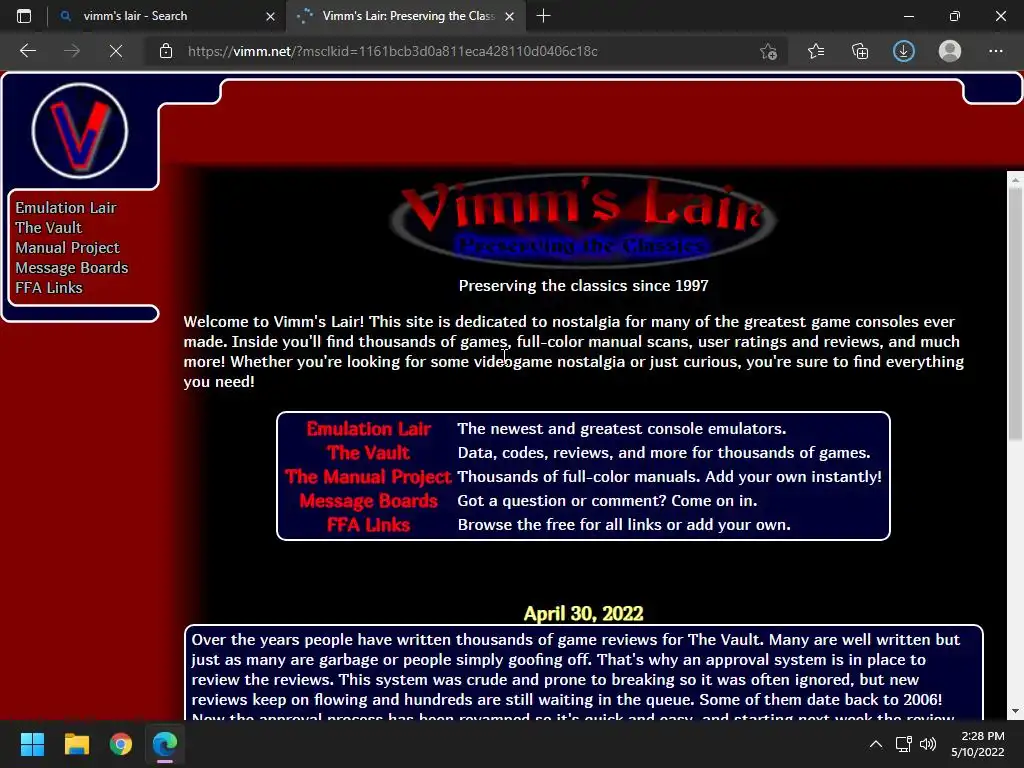This screenshot has height=768, width=1024.
Task: Open the browser profile avatar
Action: tap(950, 51)
